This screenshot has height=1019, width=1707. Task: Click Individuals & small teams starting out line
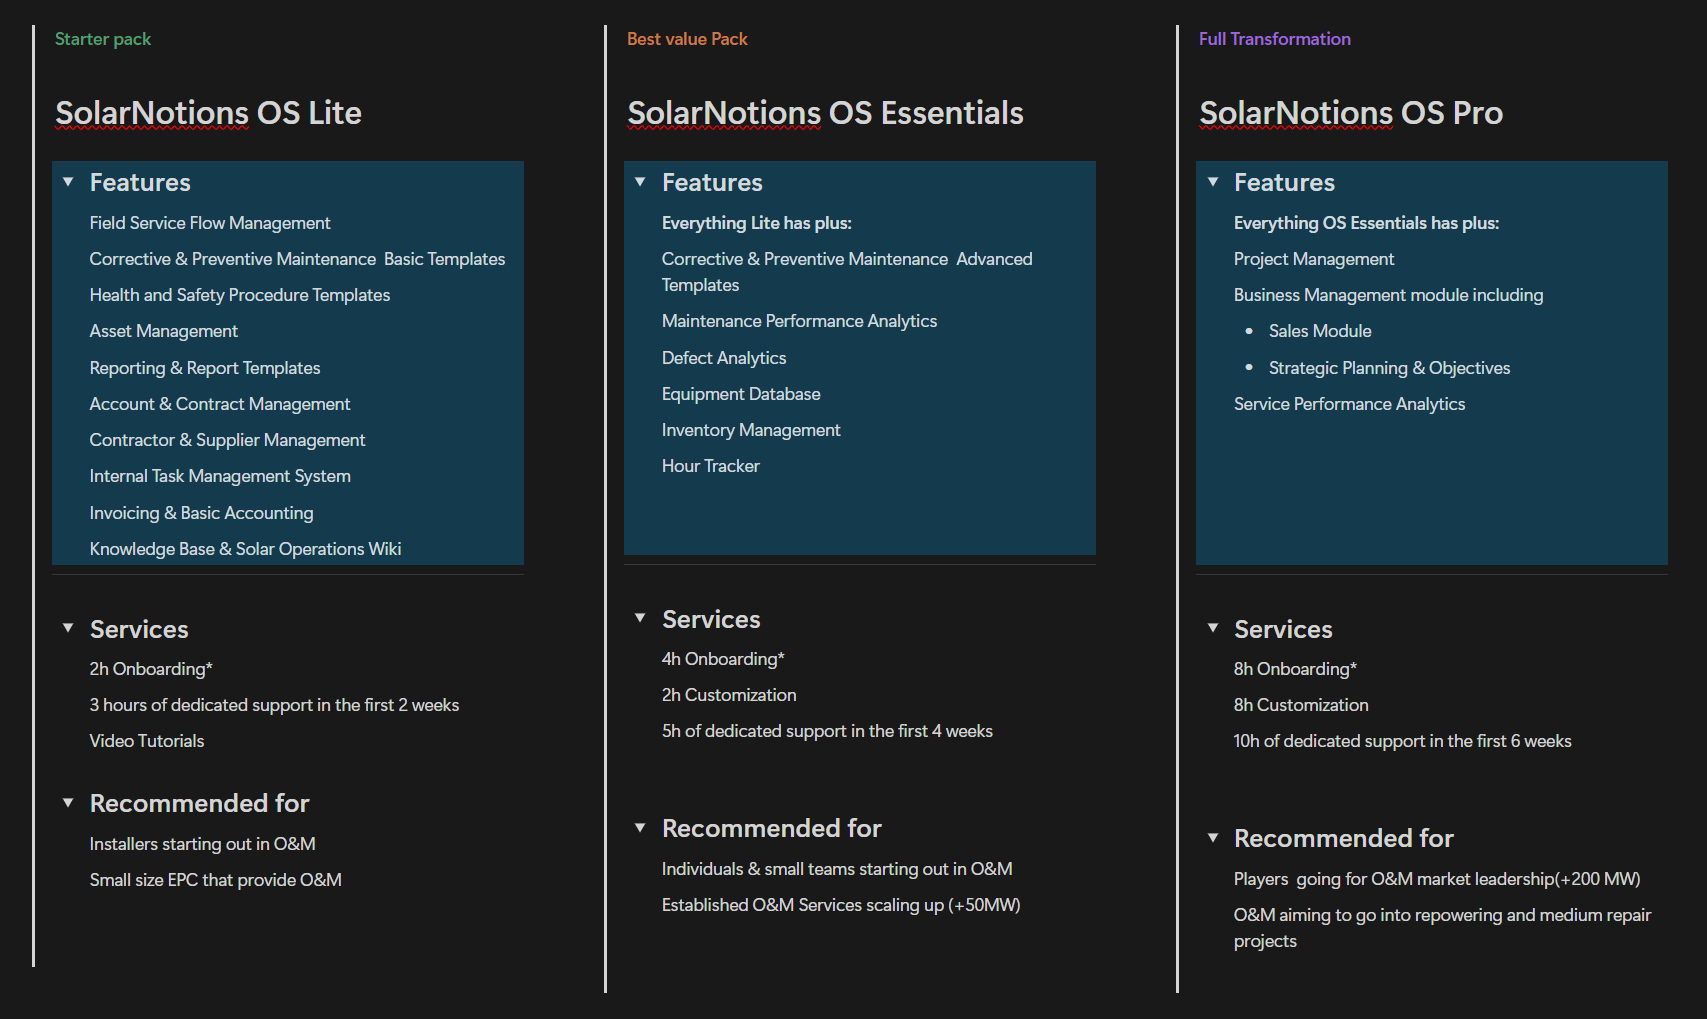(837, 869)
